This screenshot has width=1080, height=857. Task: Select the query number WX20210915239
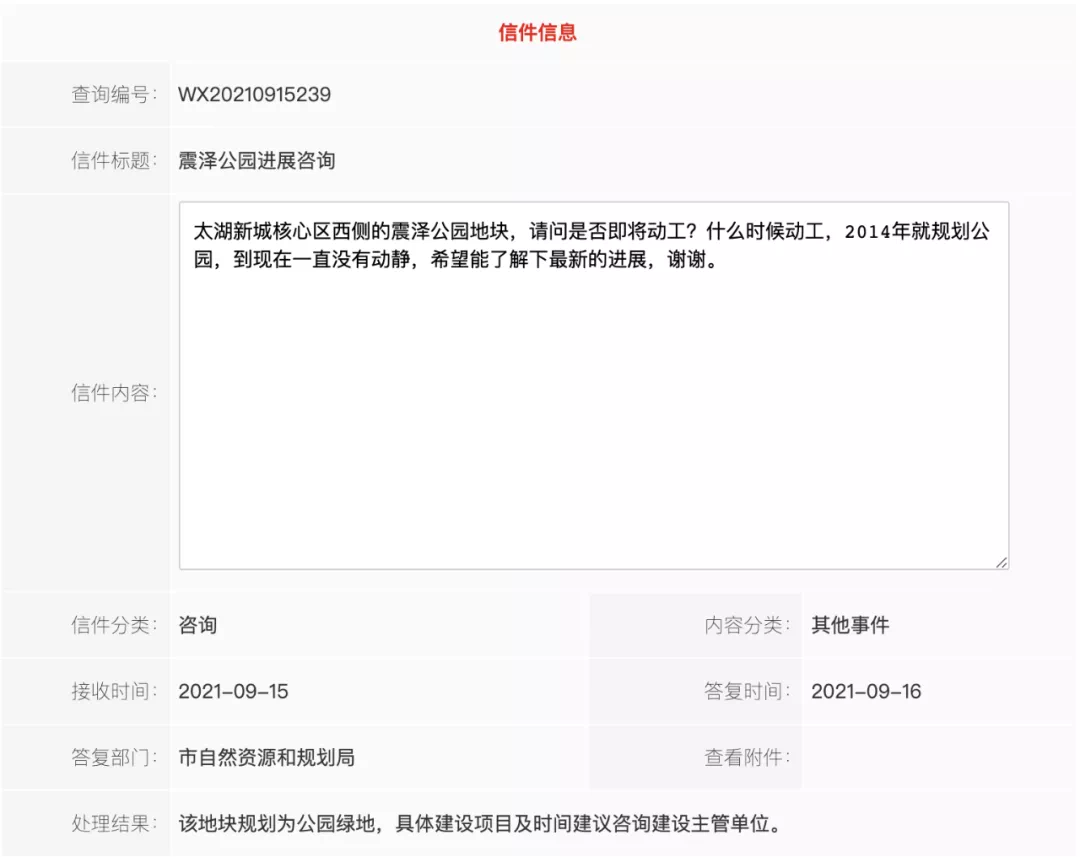pyautogui.click(x=254, y=95)
